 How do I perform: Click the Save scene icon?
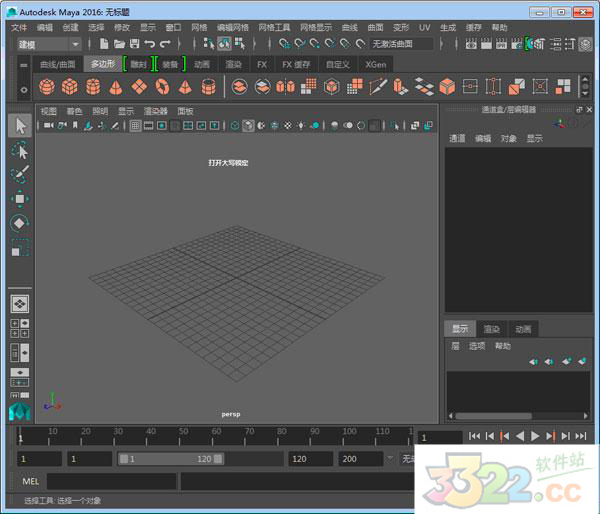pyautogui.click(x=134, y=44)
